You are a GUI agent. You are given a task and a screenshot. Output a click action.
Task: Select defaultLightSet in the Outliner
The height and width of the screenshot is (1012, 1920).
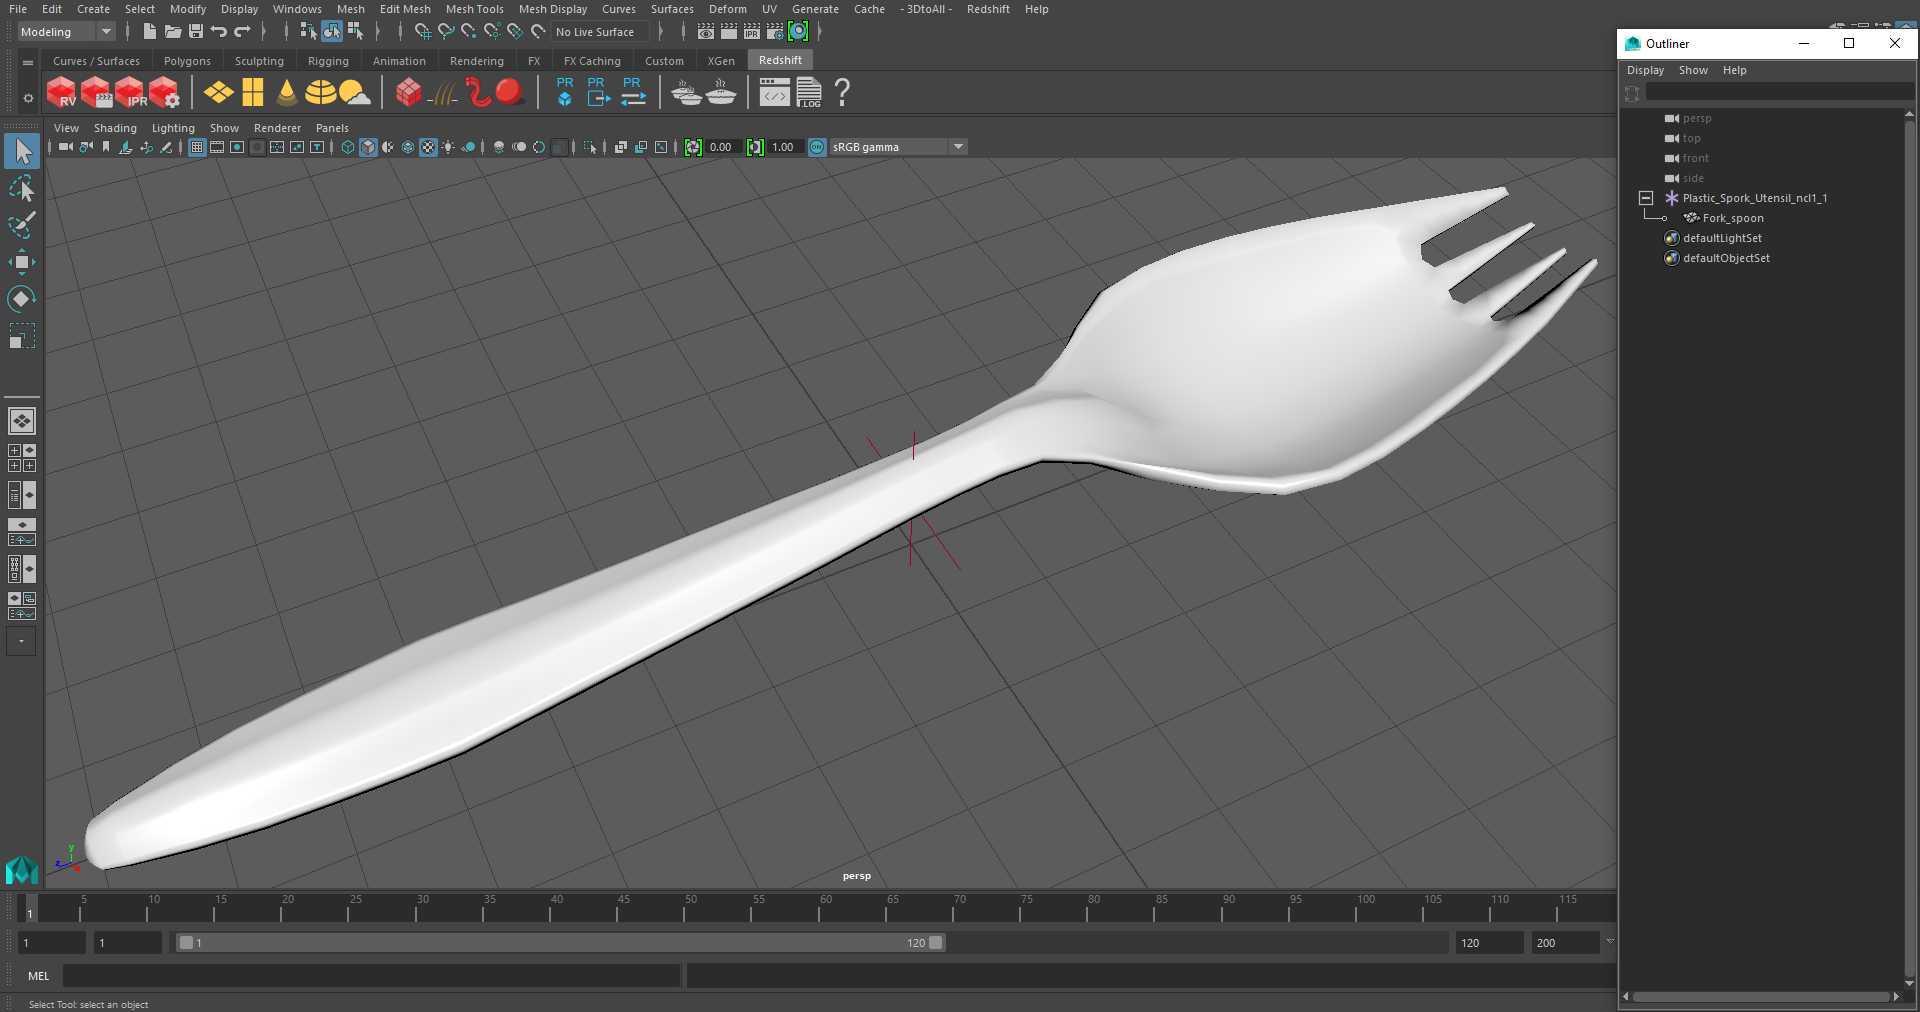pos(1722,238)
